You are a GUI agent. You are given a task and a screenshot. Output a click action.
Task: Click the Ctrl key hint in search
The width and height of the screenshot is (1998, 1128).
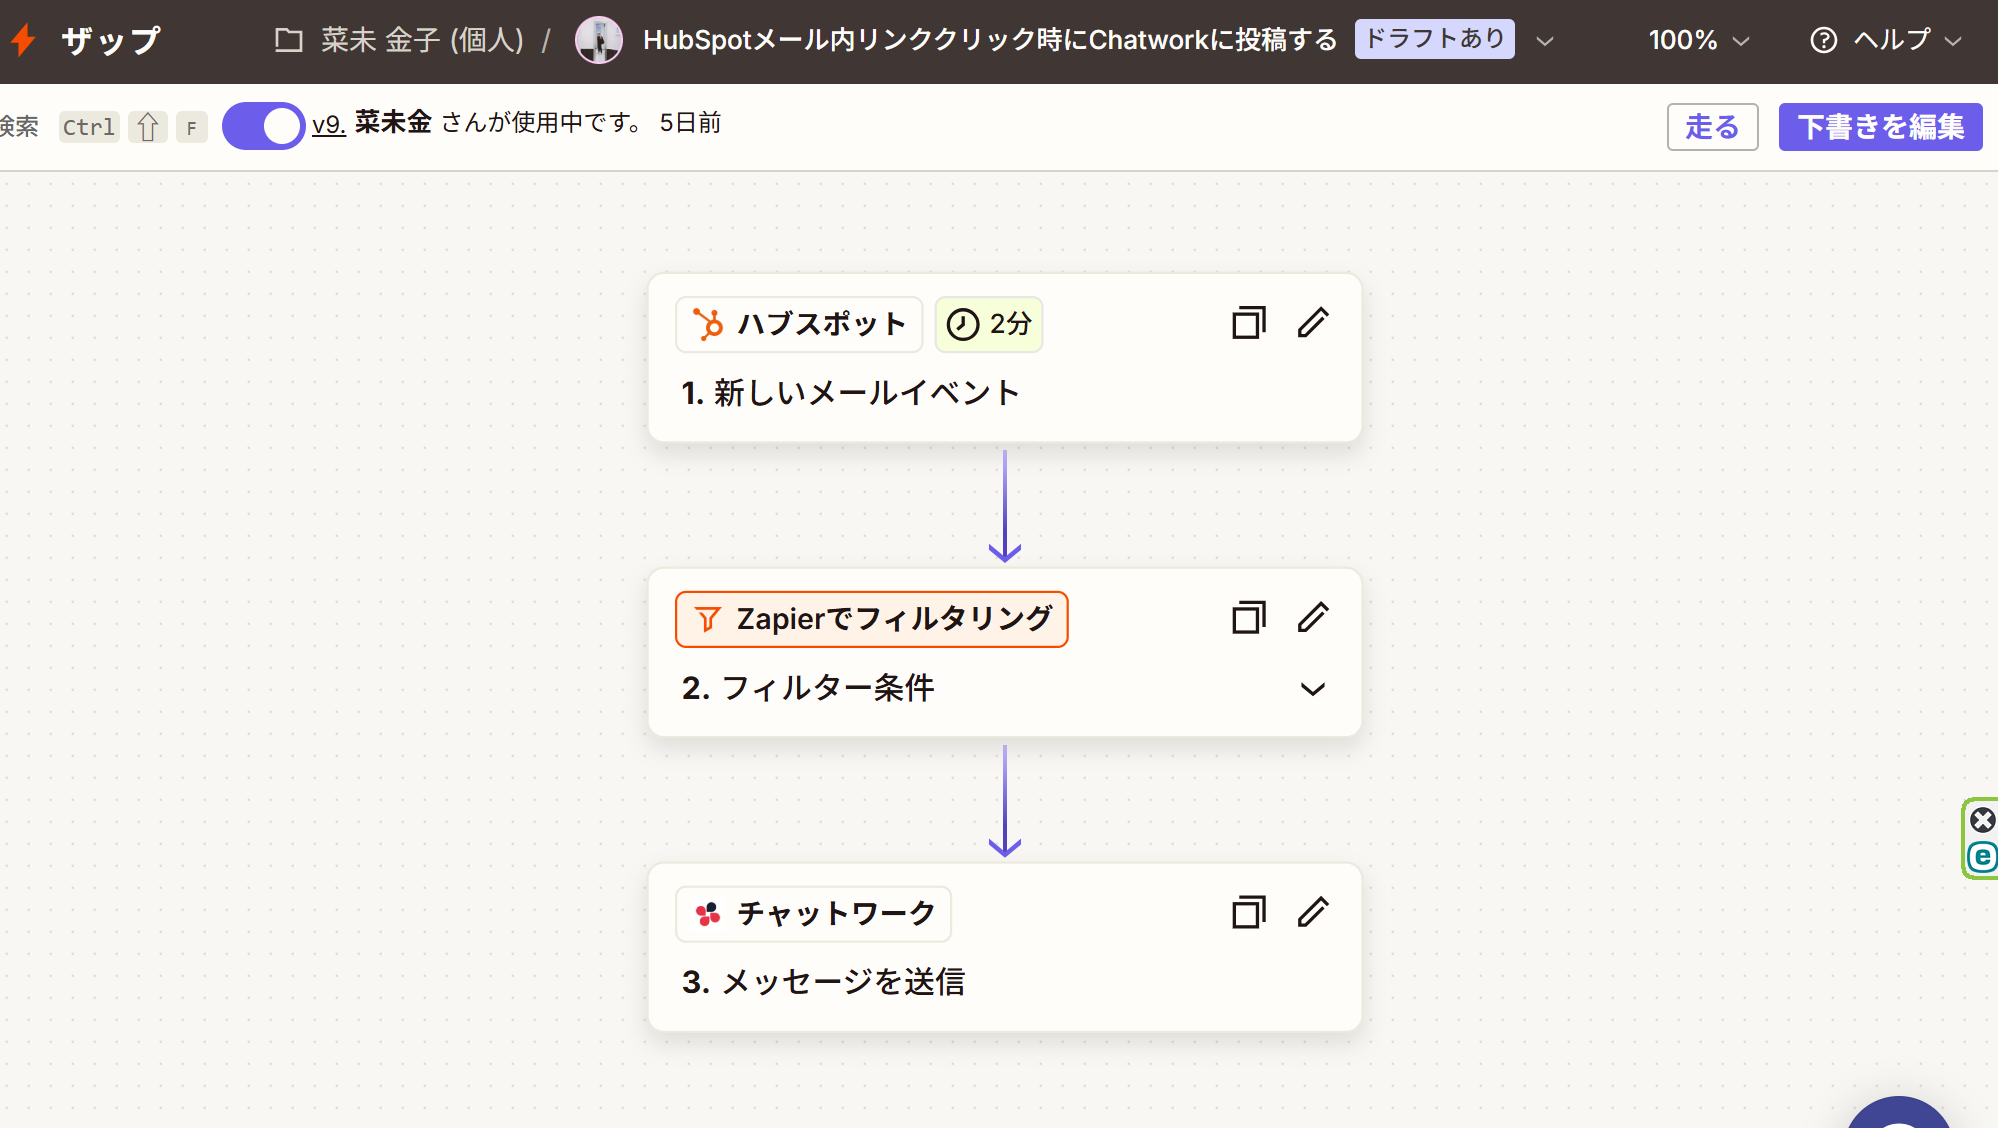click(x=89, y=127)
